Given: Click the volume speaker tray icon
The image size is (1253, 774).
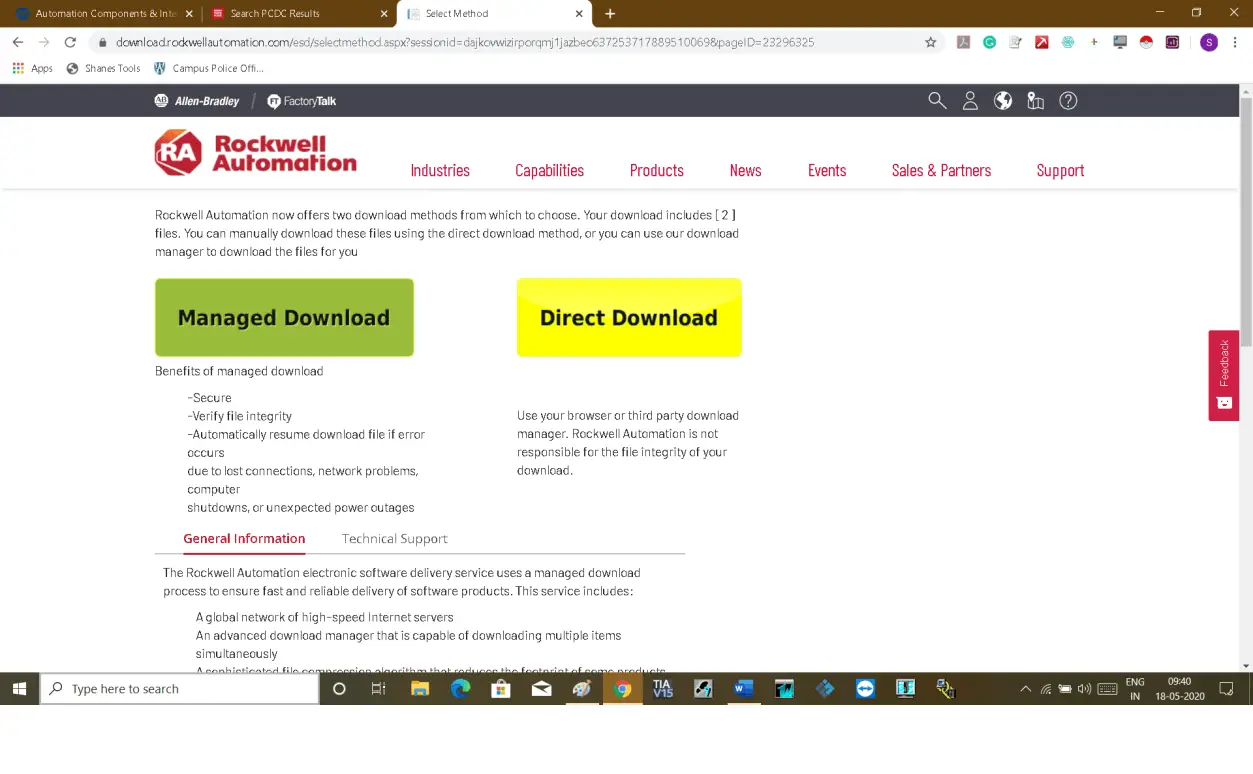Looking at the screenshot, I should tap(1084, 689).
